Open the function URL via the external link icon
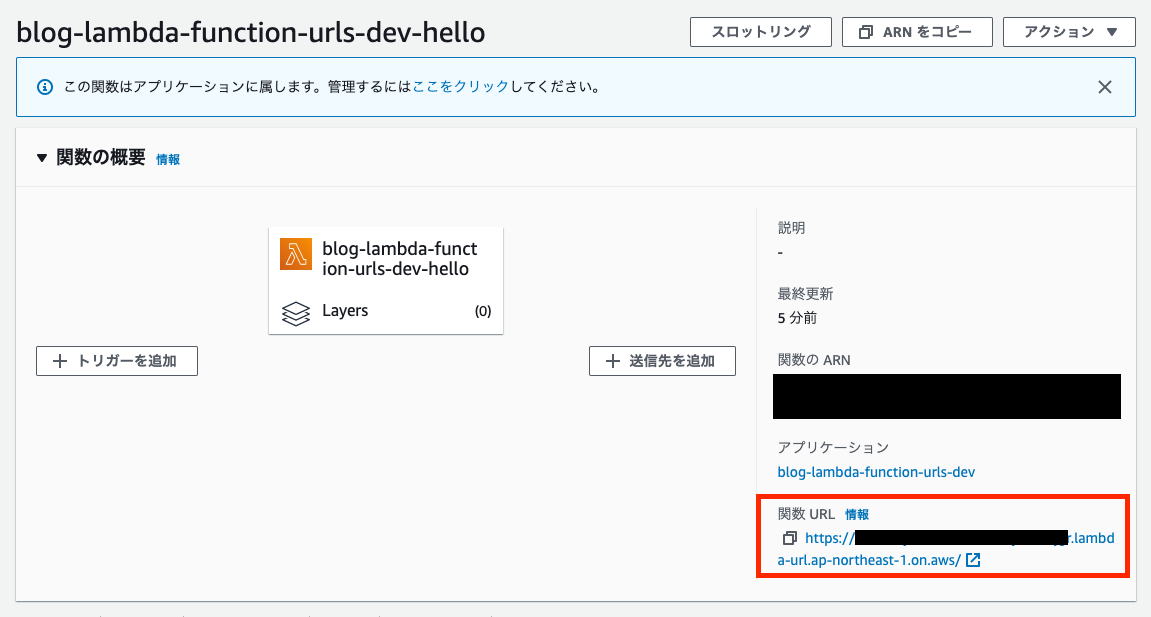The image size is (1151, 617). pos(973,560)
